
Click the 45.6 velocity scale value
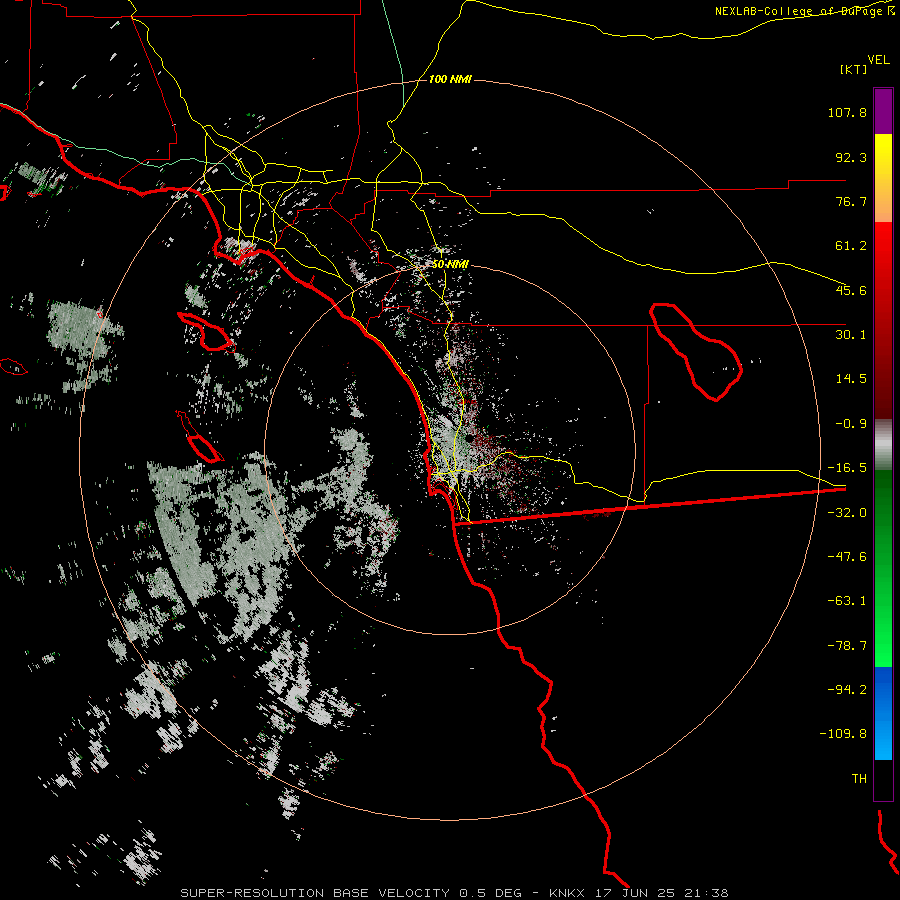tap(851, 290)
